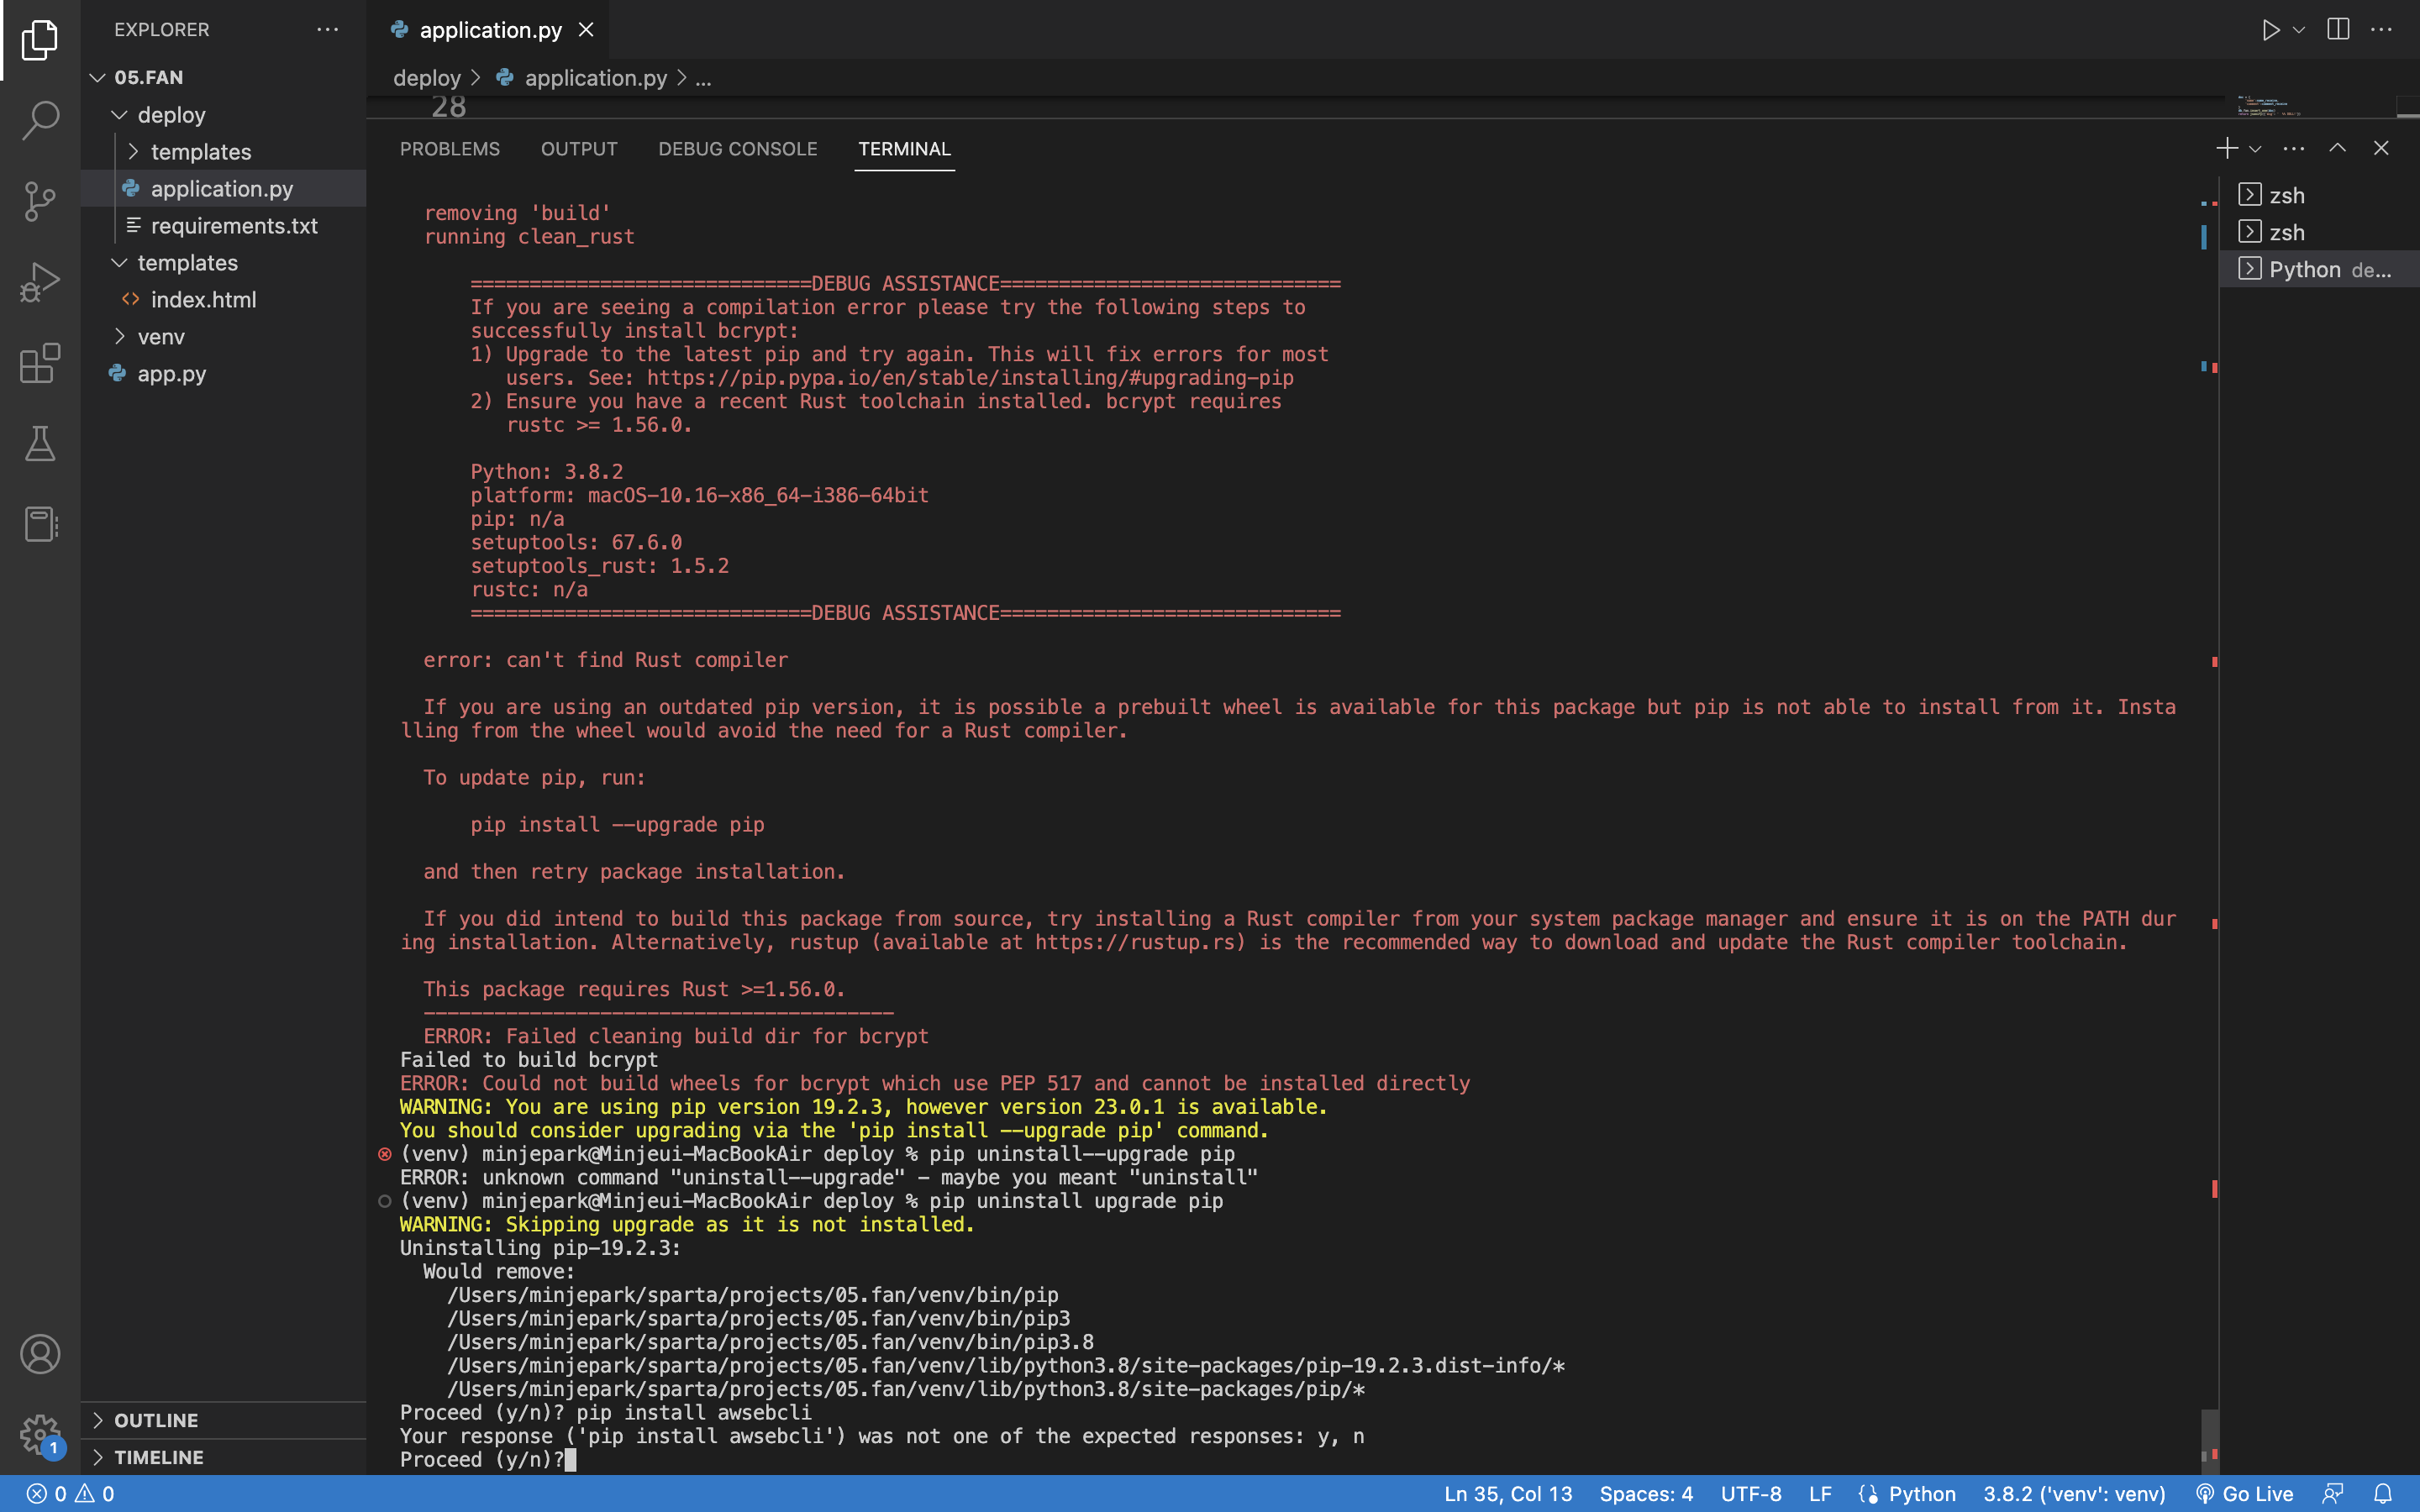The width and height of the screenshot is (2420, 1512).
Task: Open application.py in the explorer tree
Action: coord(224,189)
